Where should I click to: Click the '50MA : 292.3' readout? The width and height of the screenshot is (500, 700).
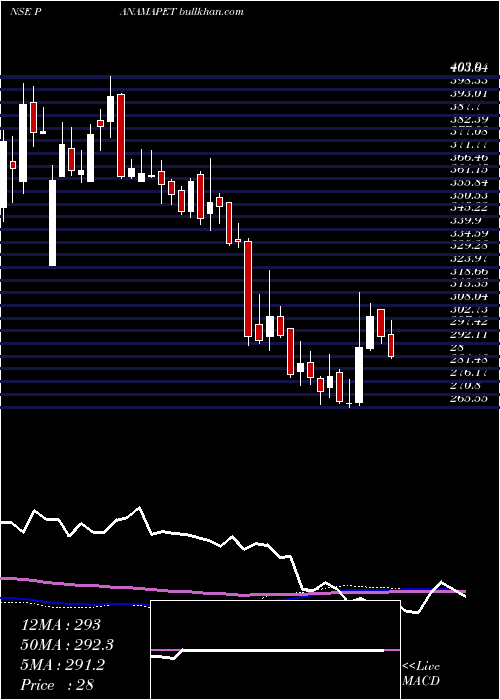[x=67, y=645]
